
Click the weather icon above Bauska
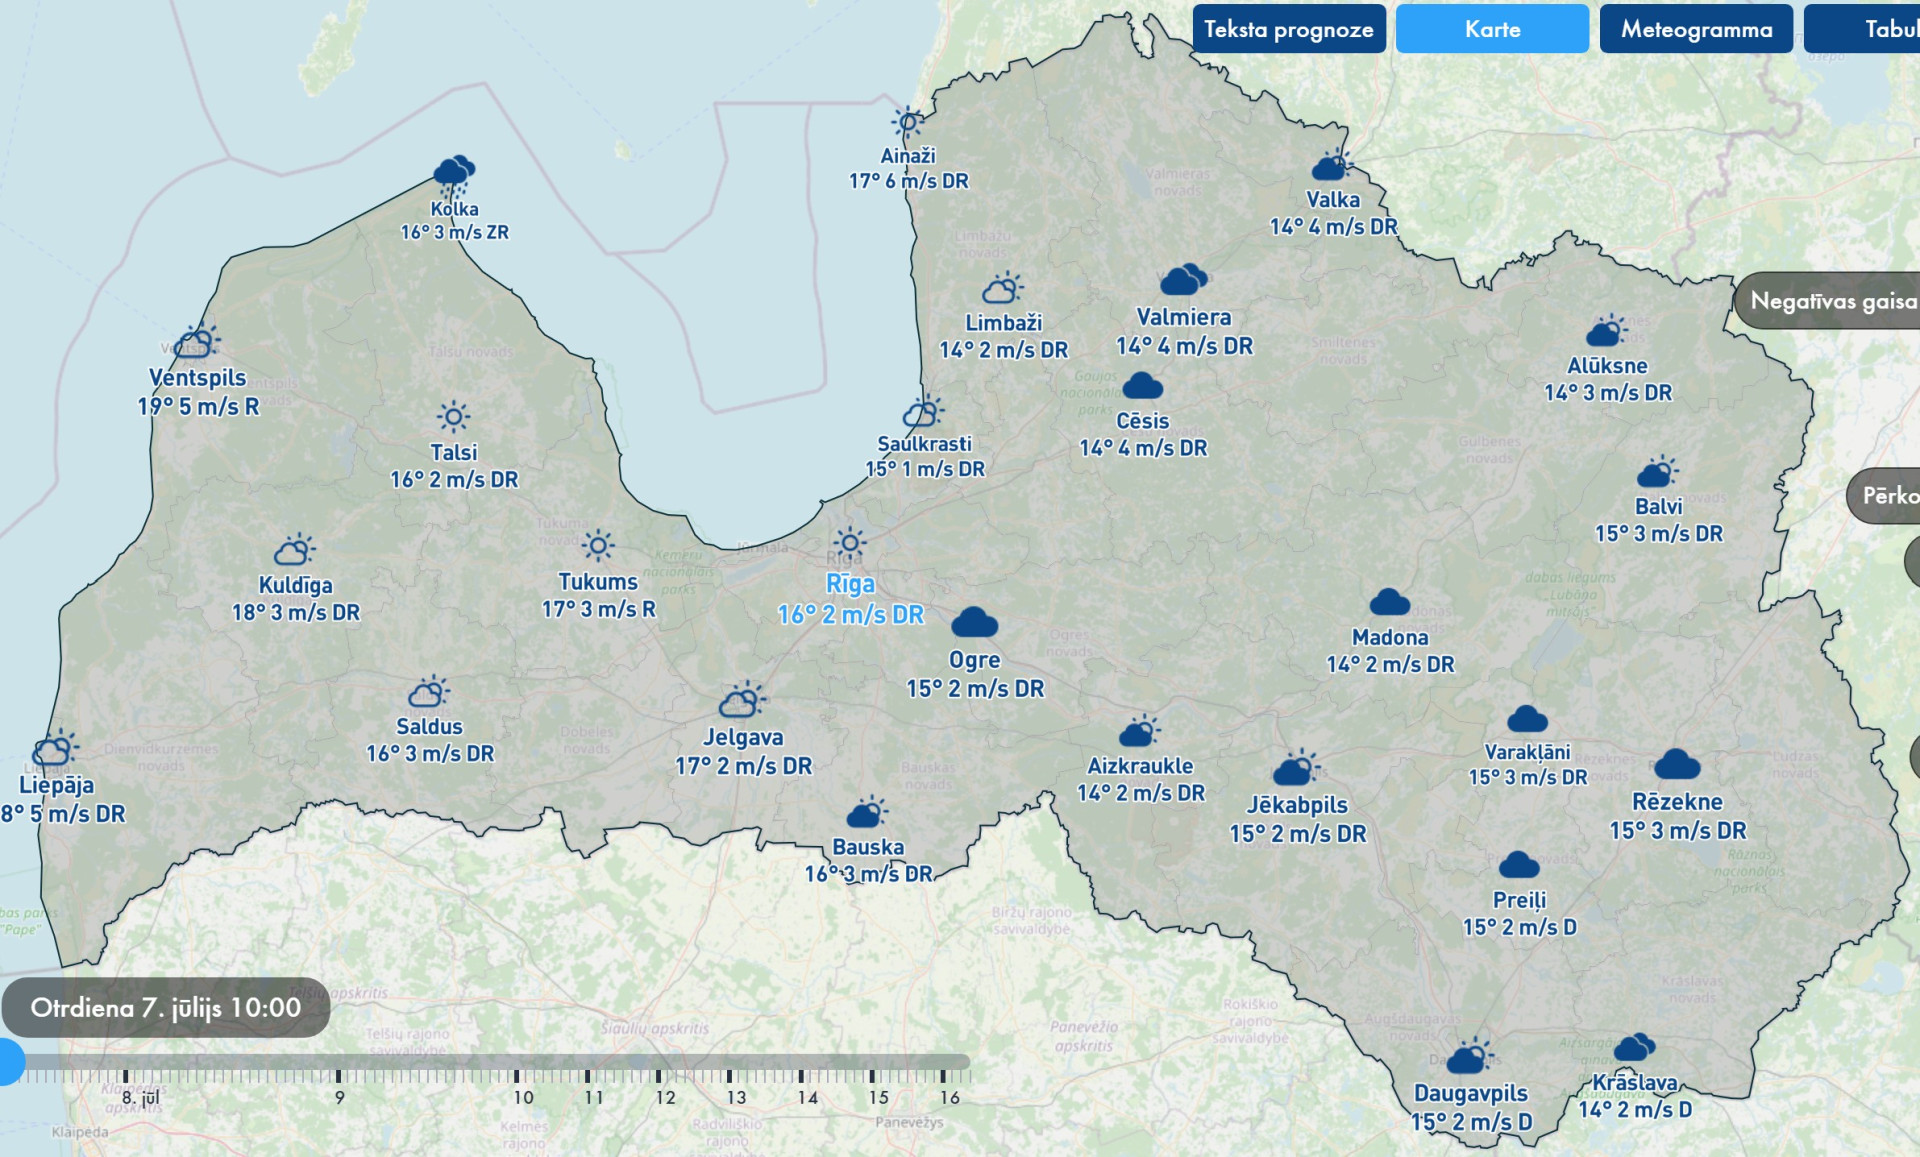pyautogui.click(x=867, y=813)
